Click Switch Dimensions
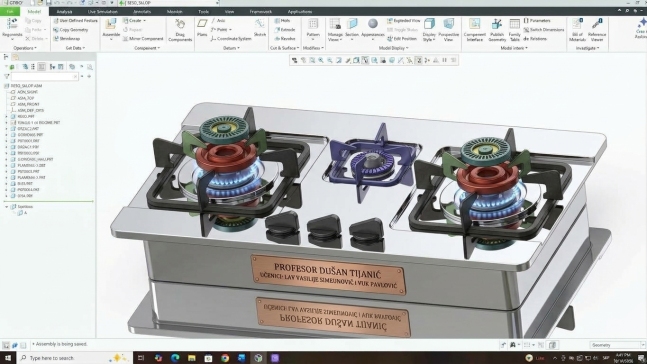Image resolution: width=647 pixels, height=364 pixels. click(x=543, y=30)
